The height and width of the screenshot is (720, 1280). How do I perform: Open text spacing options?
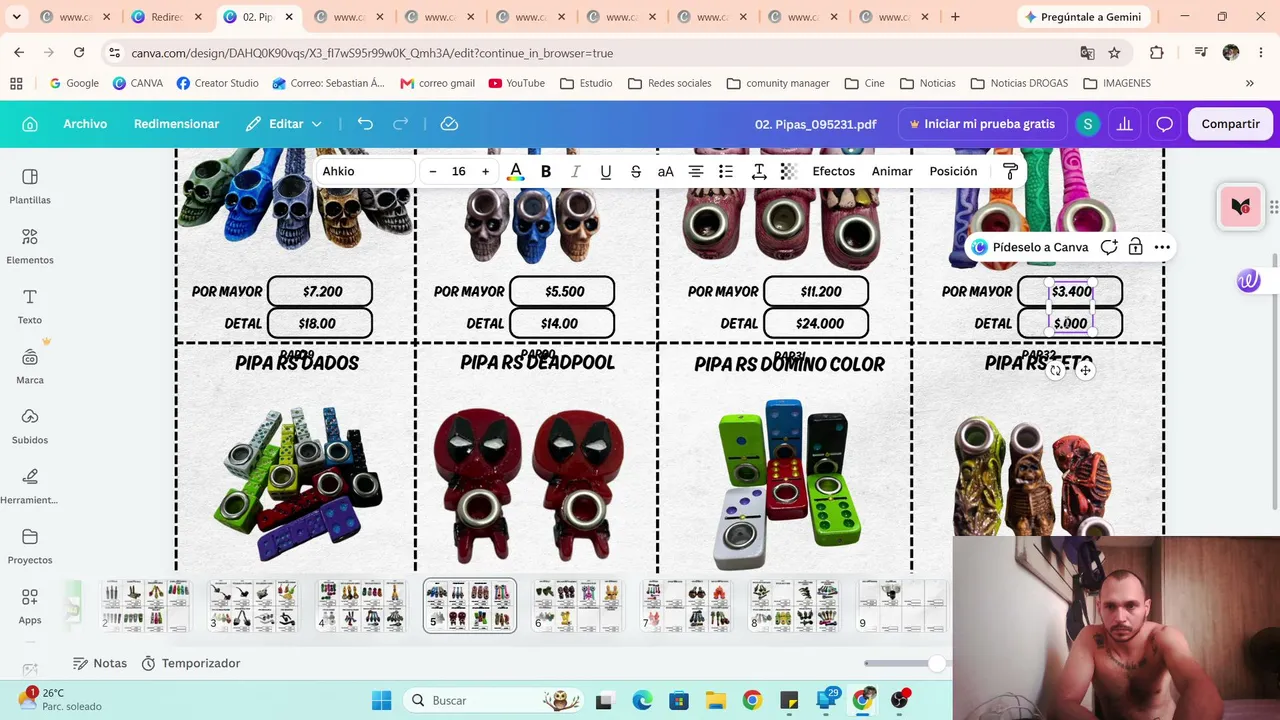[759, 172]
